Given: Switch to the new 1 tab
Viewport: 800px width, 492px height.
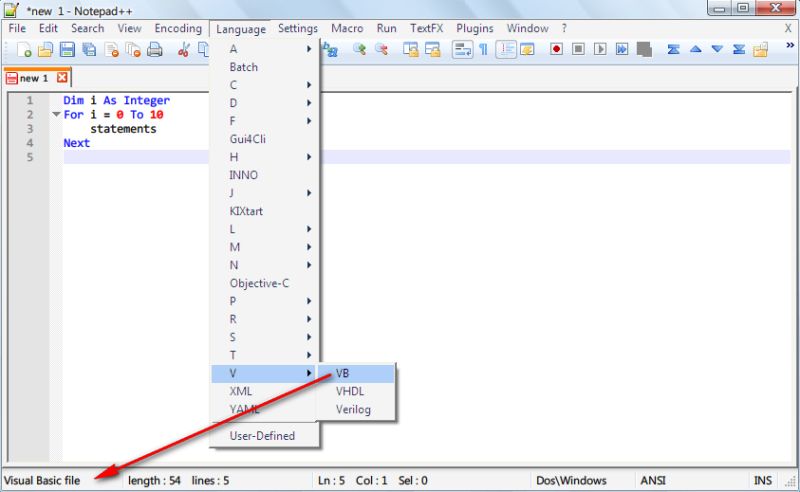Looking at the screenshot, I should pyautogui.click(x=33, y=78).
